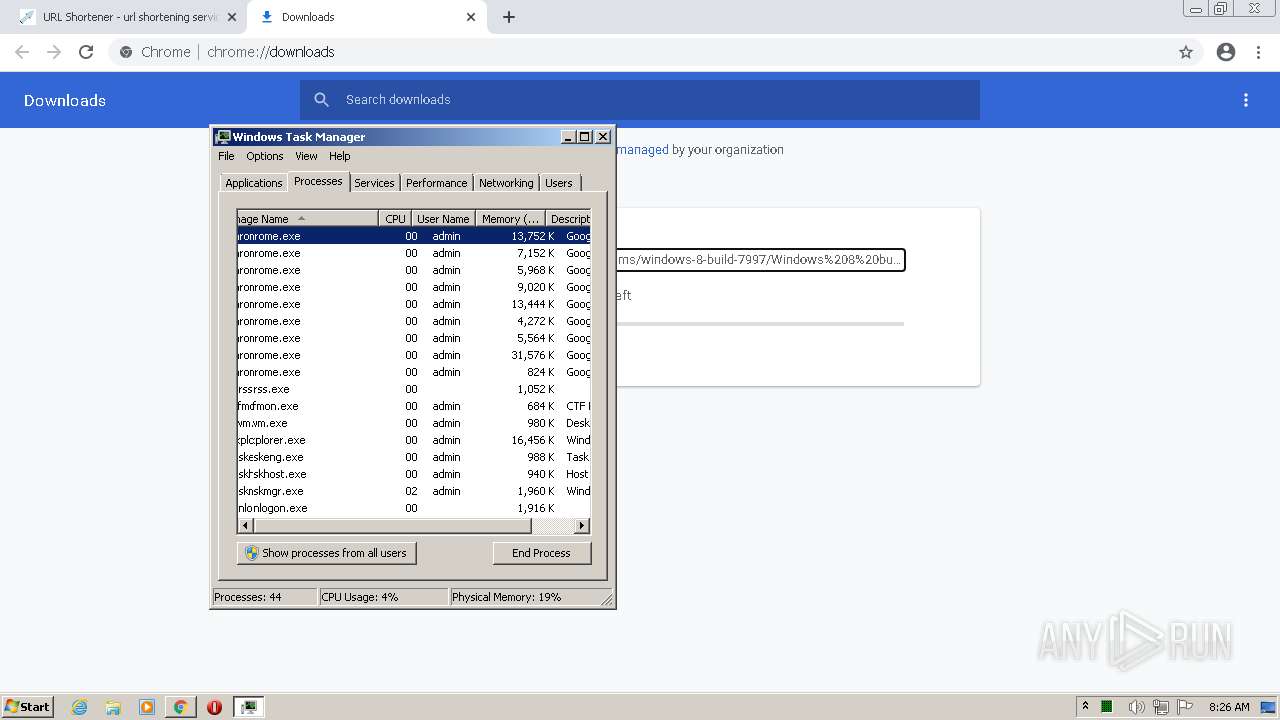Select the ctfmon.exe process row
Image resolution: width=1280 pixels, height=720 pixels.
tap(414, 406)
